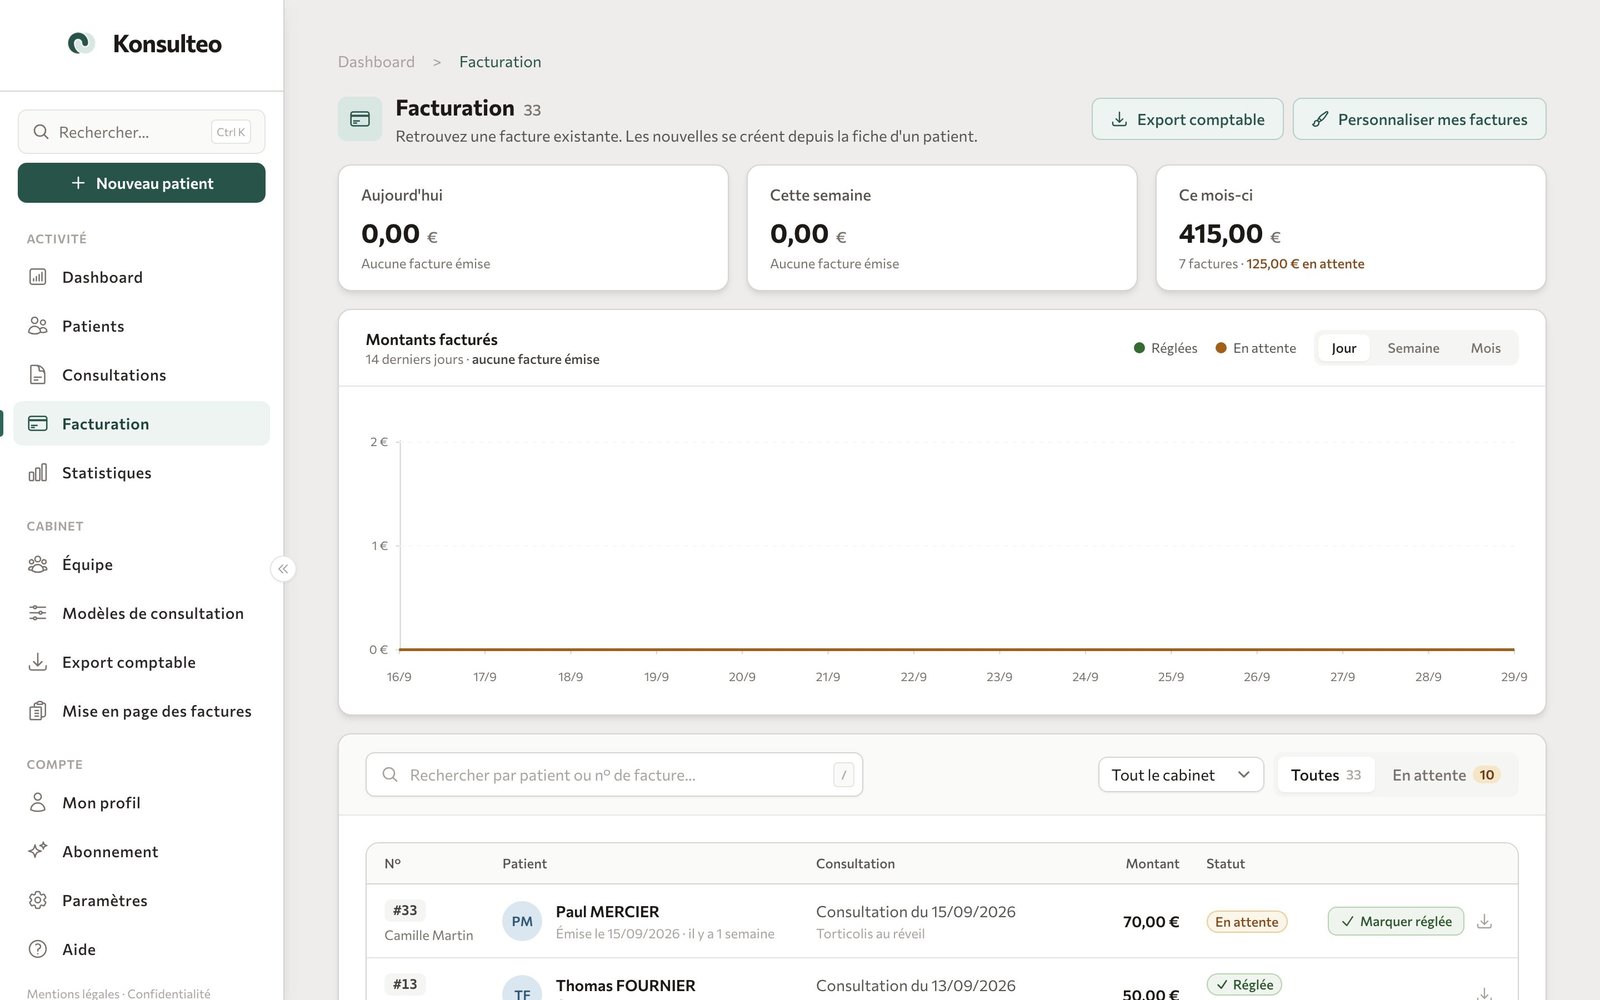The image size is (1600, 1000).
Task: Open Paramètres in the sidebar
Action: click(141, 900)
